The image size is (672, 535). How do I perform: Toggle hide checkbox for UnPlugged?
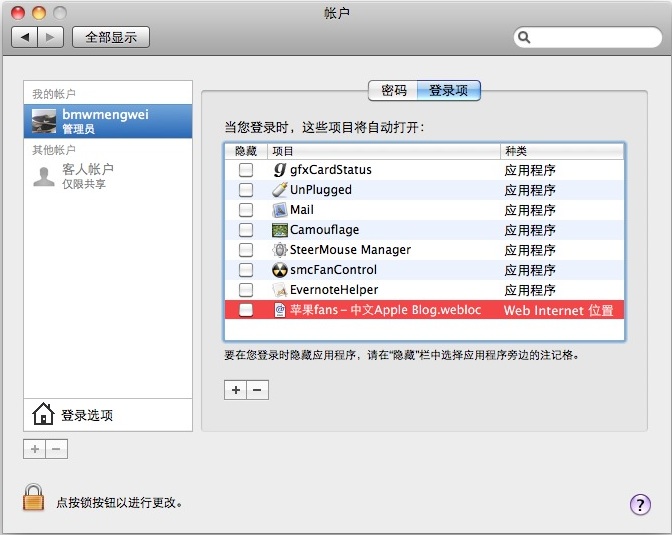[x=246, y=189]
